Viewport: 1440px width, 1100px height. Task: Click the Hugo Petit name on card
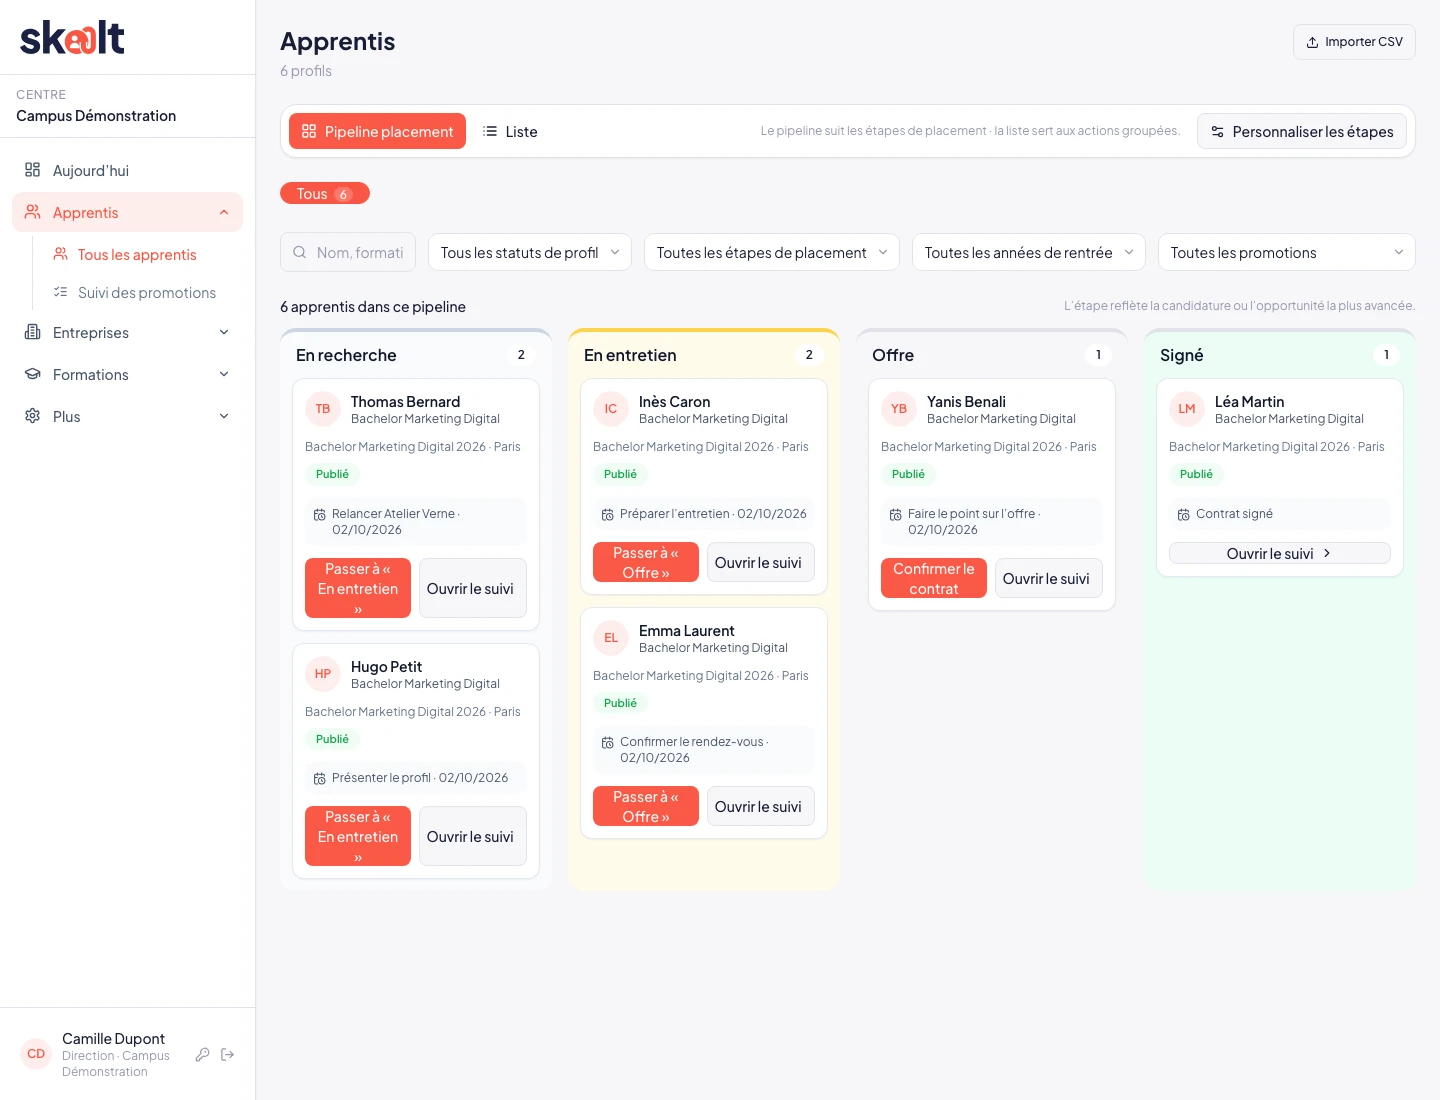point(386,667)
